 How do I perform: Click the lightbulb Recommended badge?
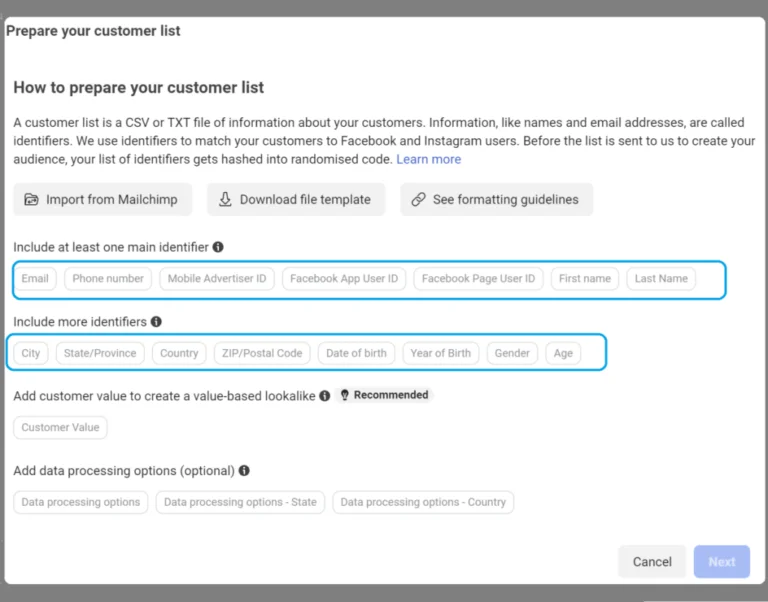pyautogui.click(x=384, y=395)
